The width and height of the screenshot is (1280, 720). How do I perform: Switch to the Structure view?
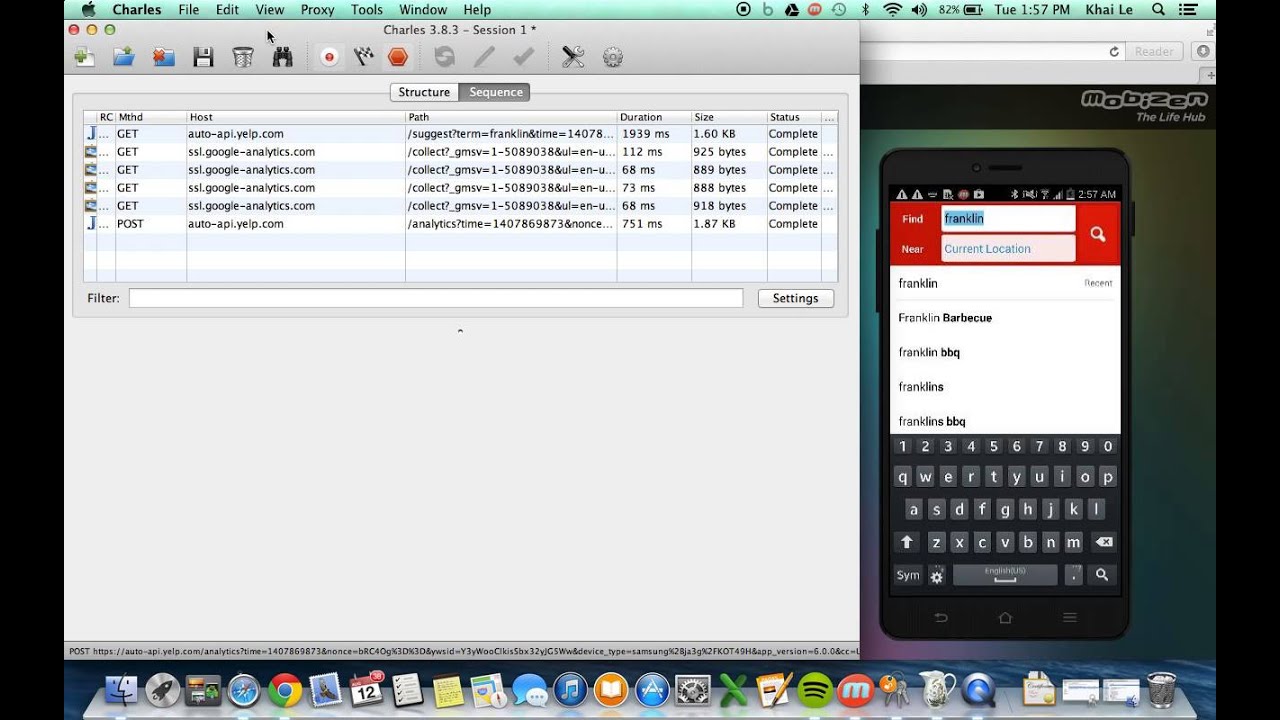(x=424, y=92)
